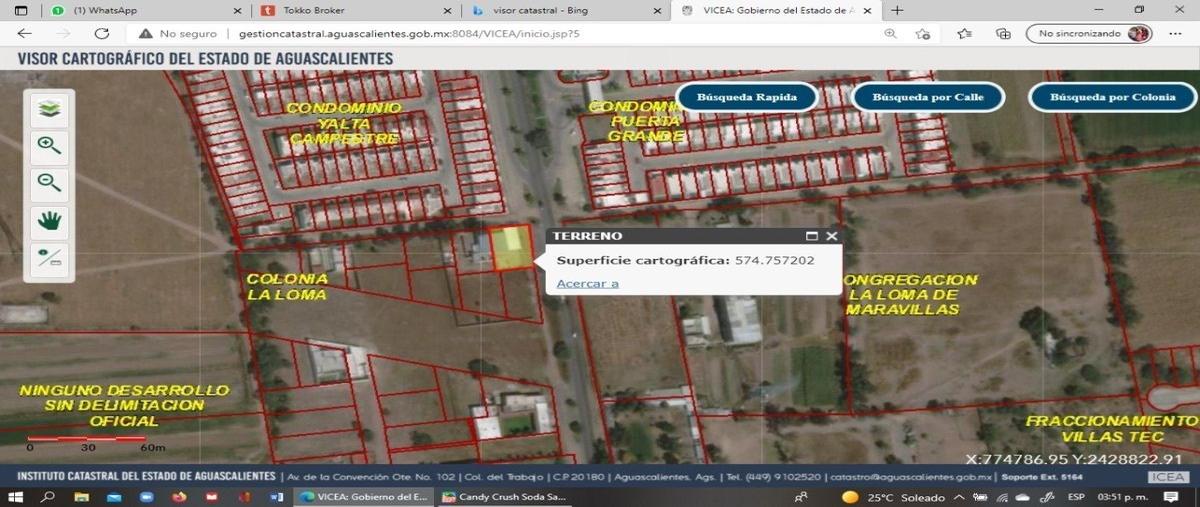Click the highlighted yellow land parcel
Image resolution: width=1200 pixels, height=507 pixels.
[510, 248]
